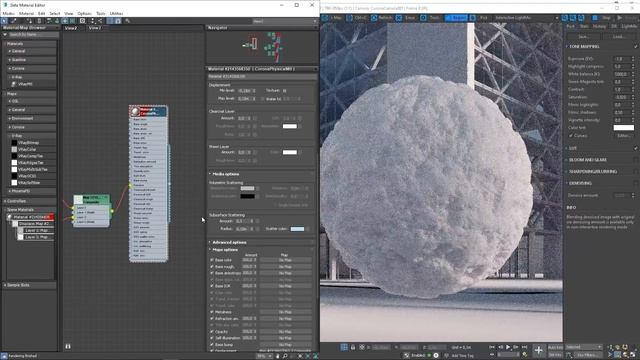Select the arrow Select tool in toolbar

pos(4,21)
